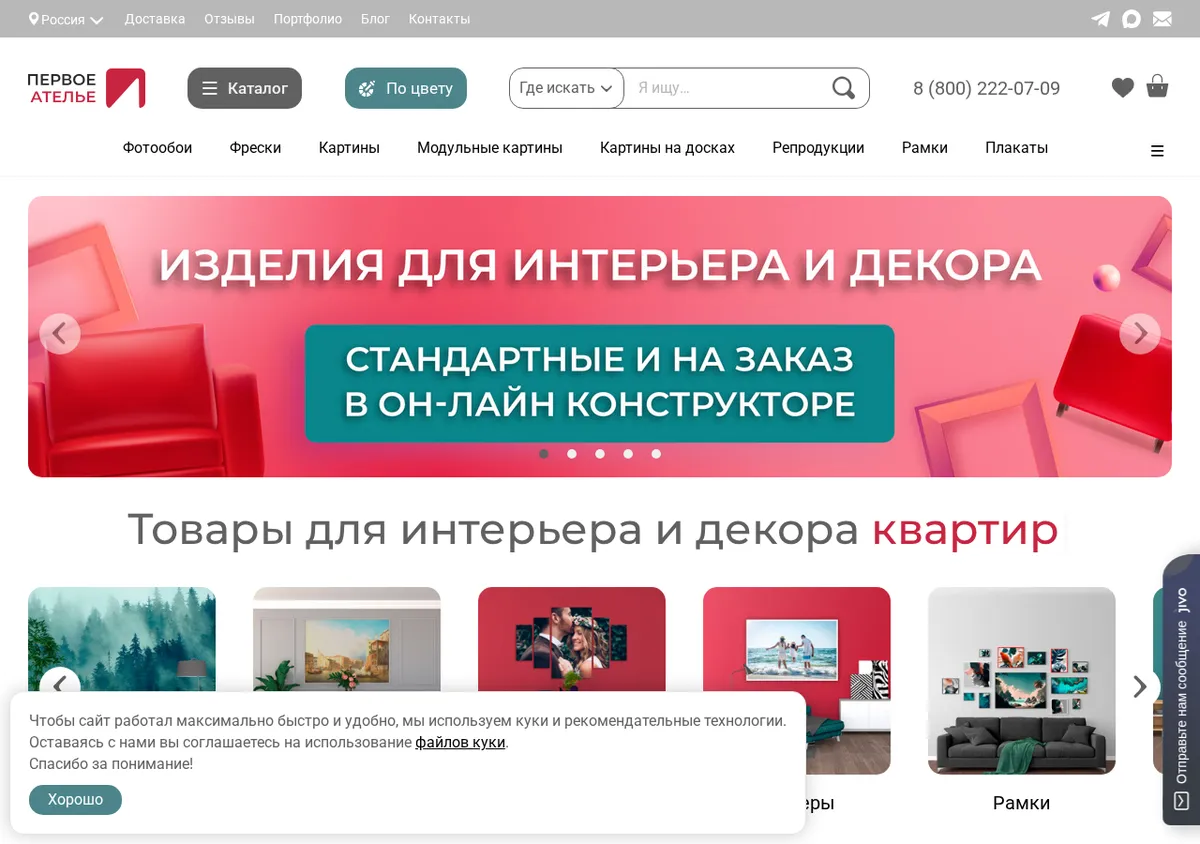
Task: Click the search magnifier icon
Action: point(844,88)
